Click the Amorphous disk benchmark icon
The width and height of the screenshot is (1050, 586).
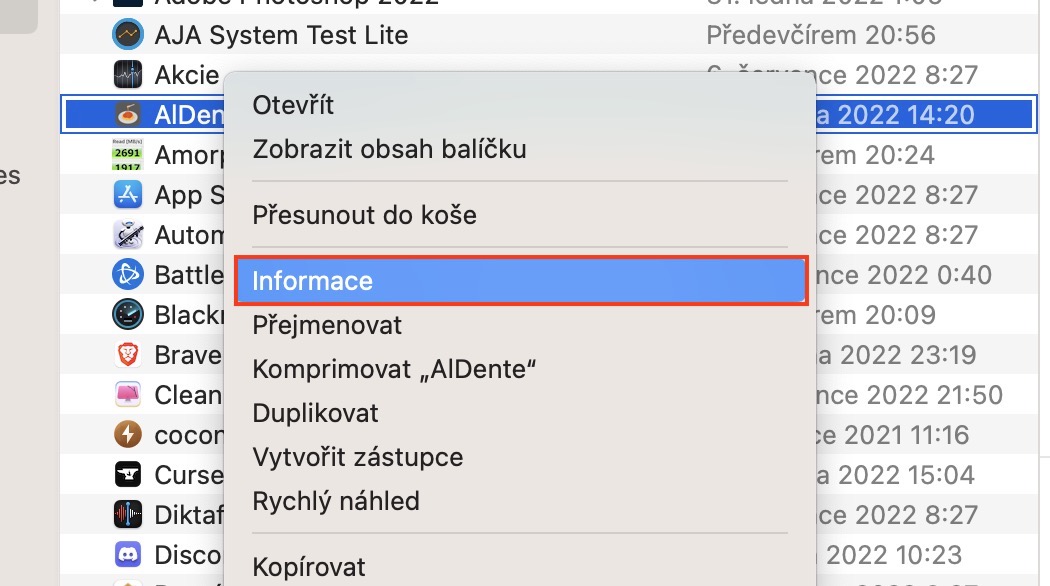[x=128, y=155]
